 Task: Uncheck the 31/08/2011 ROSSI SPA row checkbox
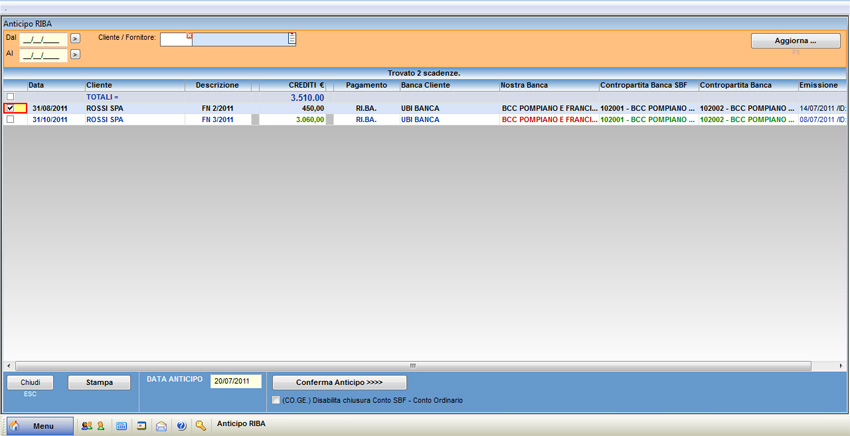click(x=11, y=108)
